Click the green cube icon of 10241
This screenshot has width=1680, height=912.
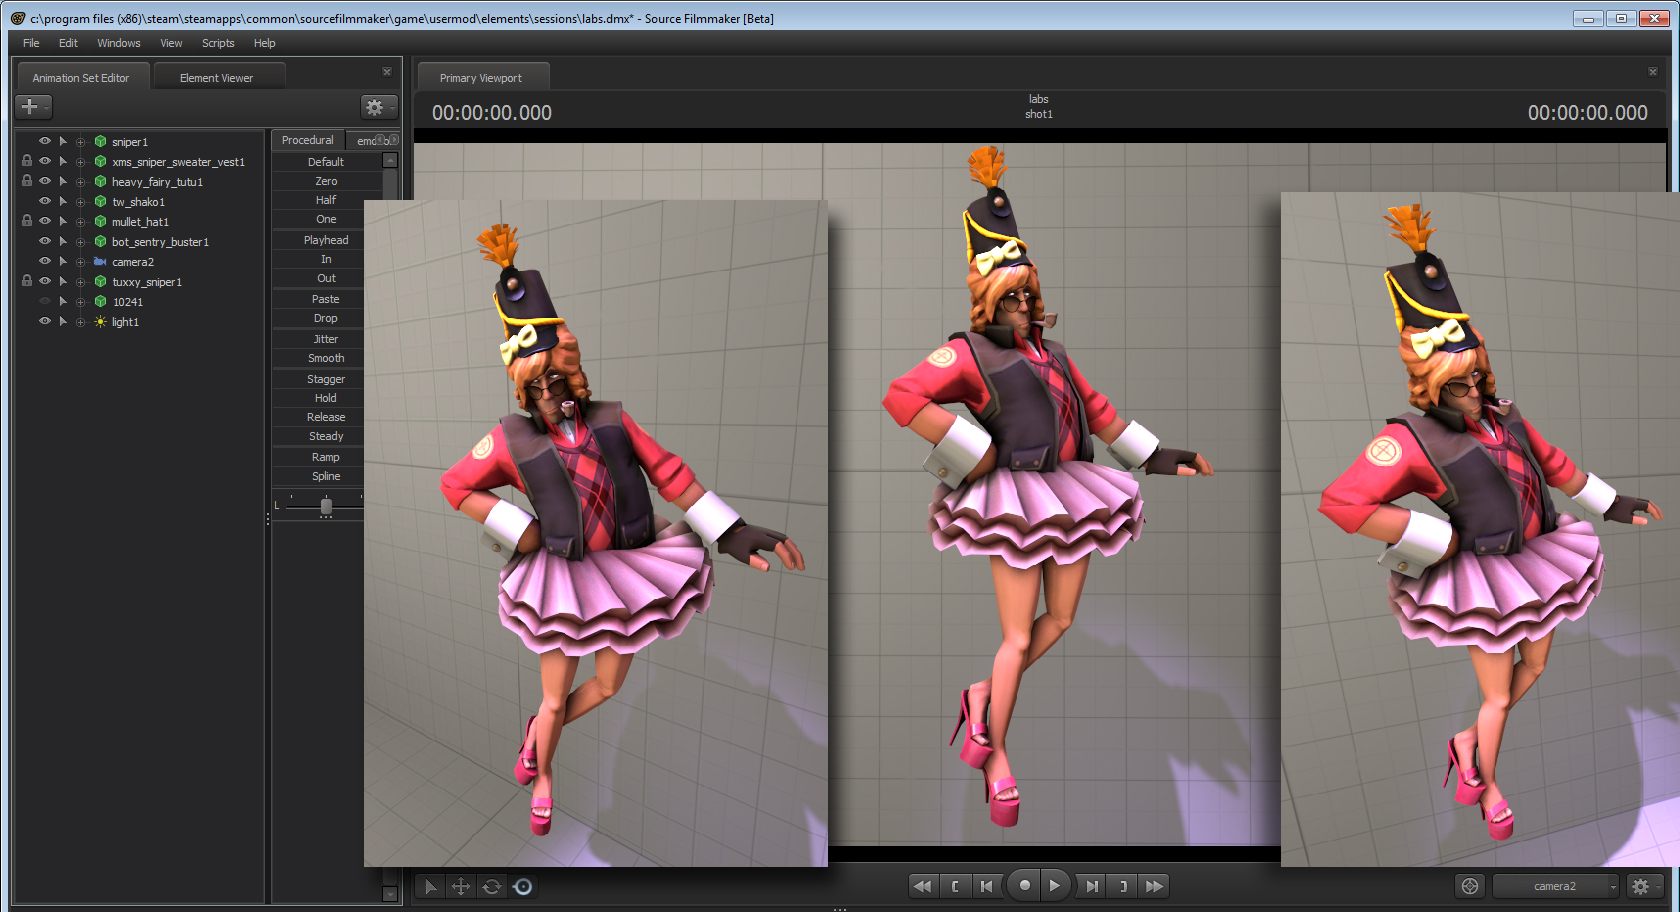pos(100,302)
